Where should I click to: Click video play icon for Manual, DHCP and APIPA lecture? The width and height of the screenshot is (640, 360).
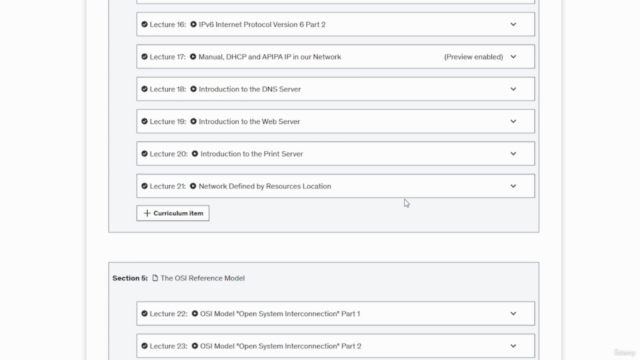click(x=193, y=57)
